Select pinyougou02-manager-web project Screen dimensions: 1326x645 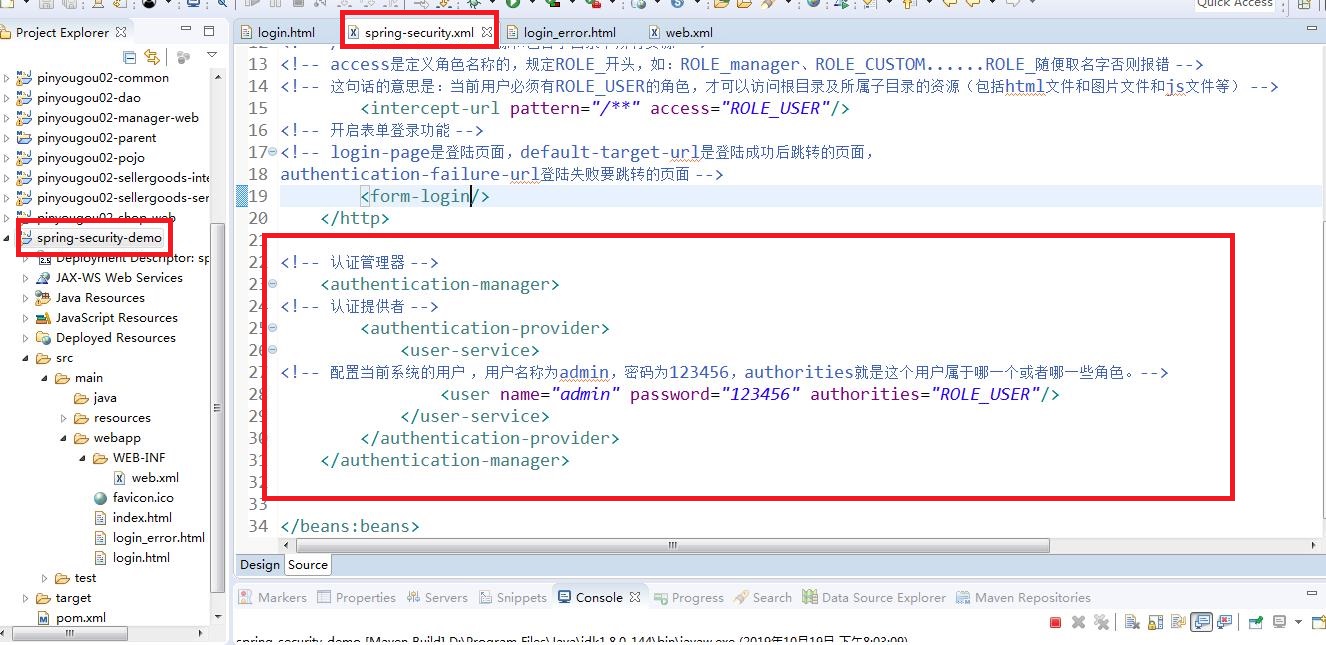tap(108, 118)
